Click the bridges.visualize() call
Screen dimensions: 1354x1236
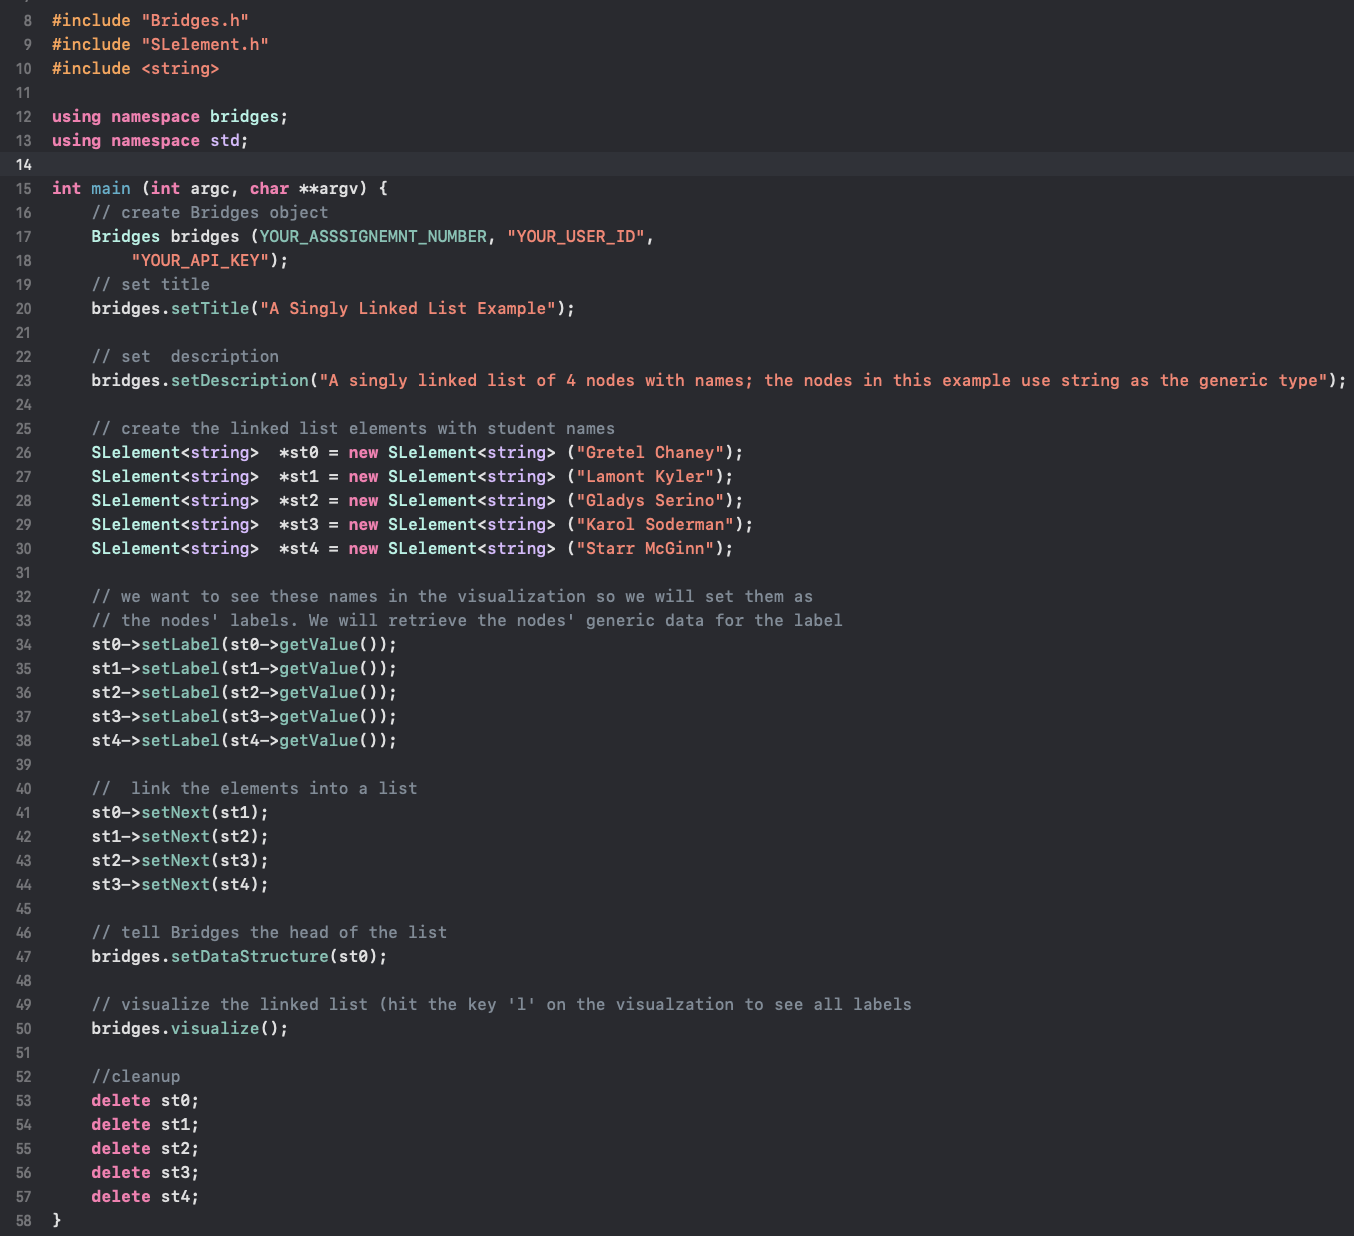[190, 1029]
